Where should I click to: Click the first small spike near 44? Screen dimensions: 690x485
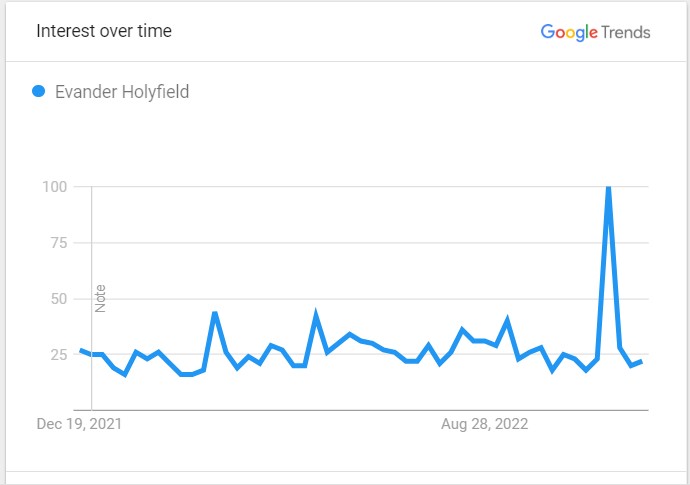point(215,314)
